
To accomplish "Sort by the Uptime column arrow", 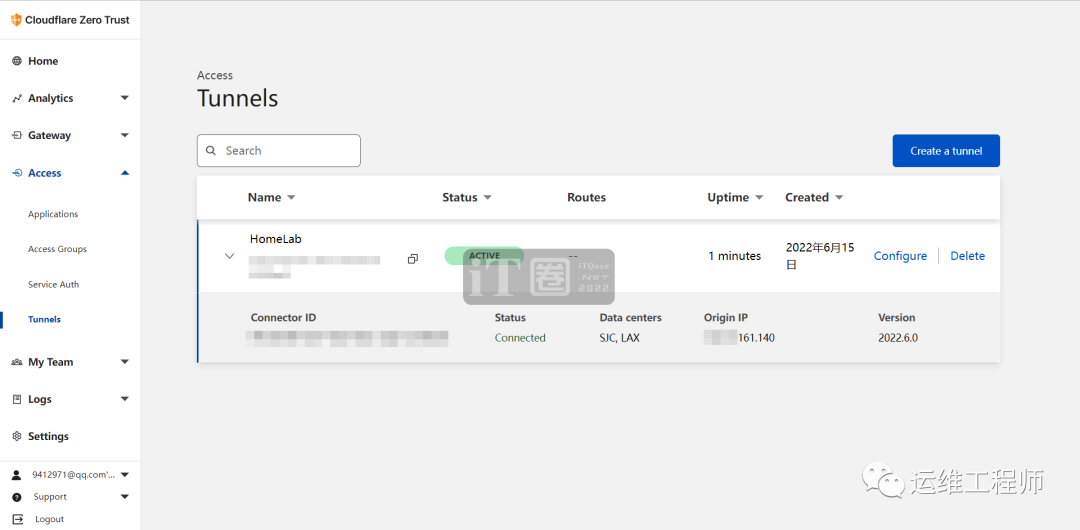I will [x=759, y=198].
